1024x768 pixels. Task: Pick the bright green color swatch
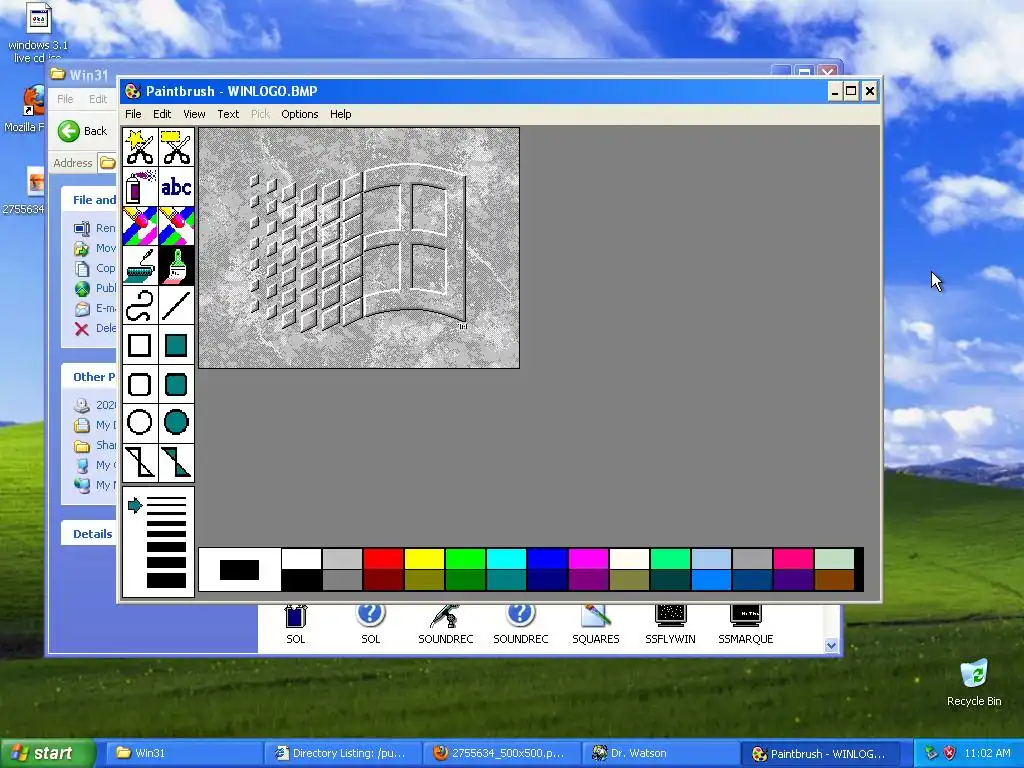pos(465,559)
